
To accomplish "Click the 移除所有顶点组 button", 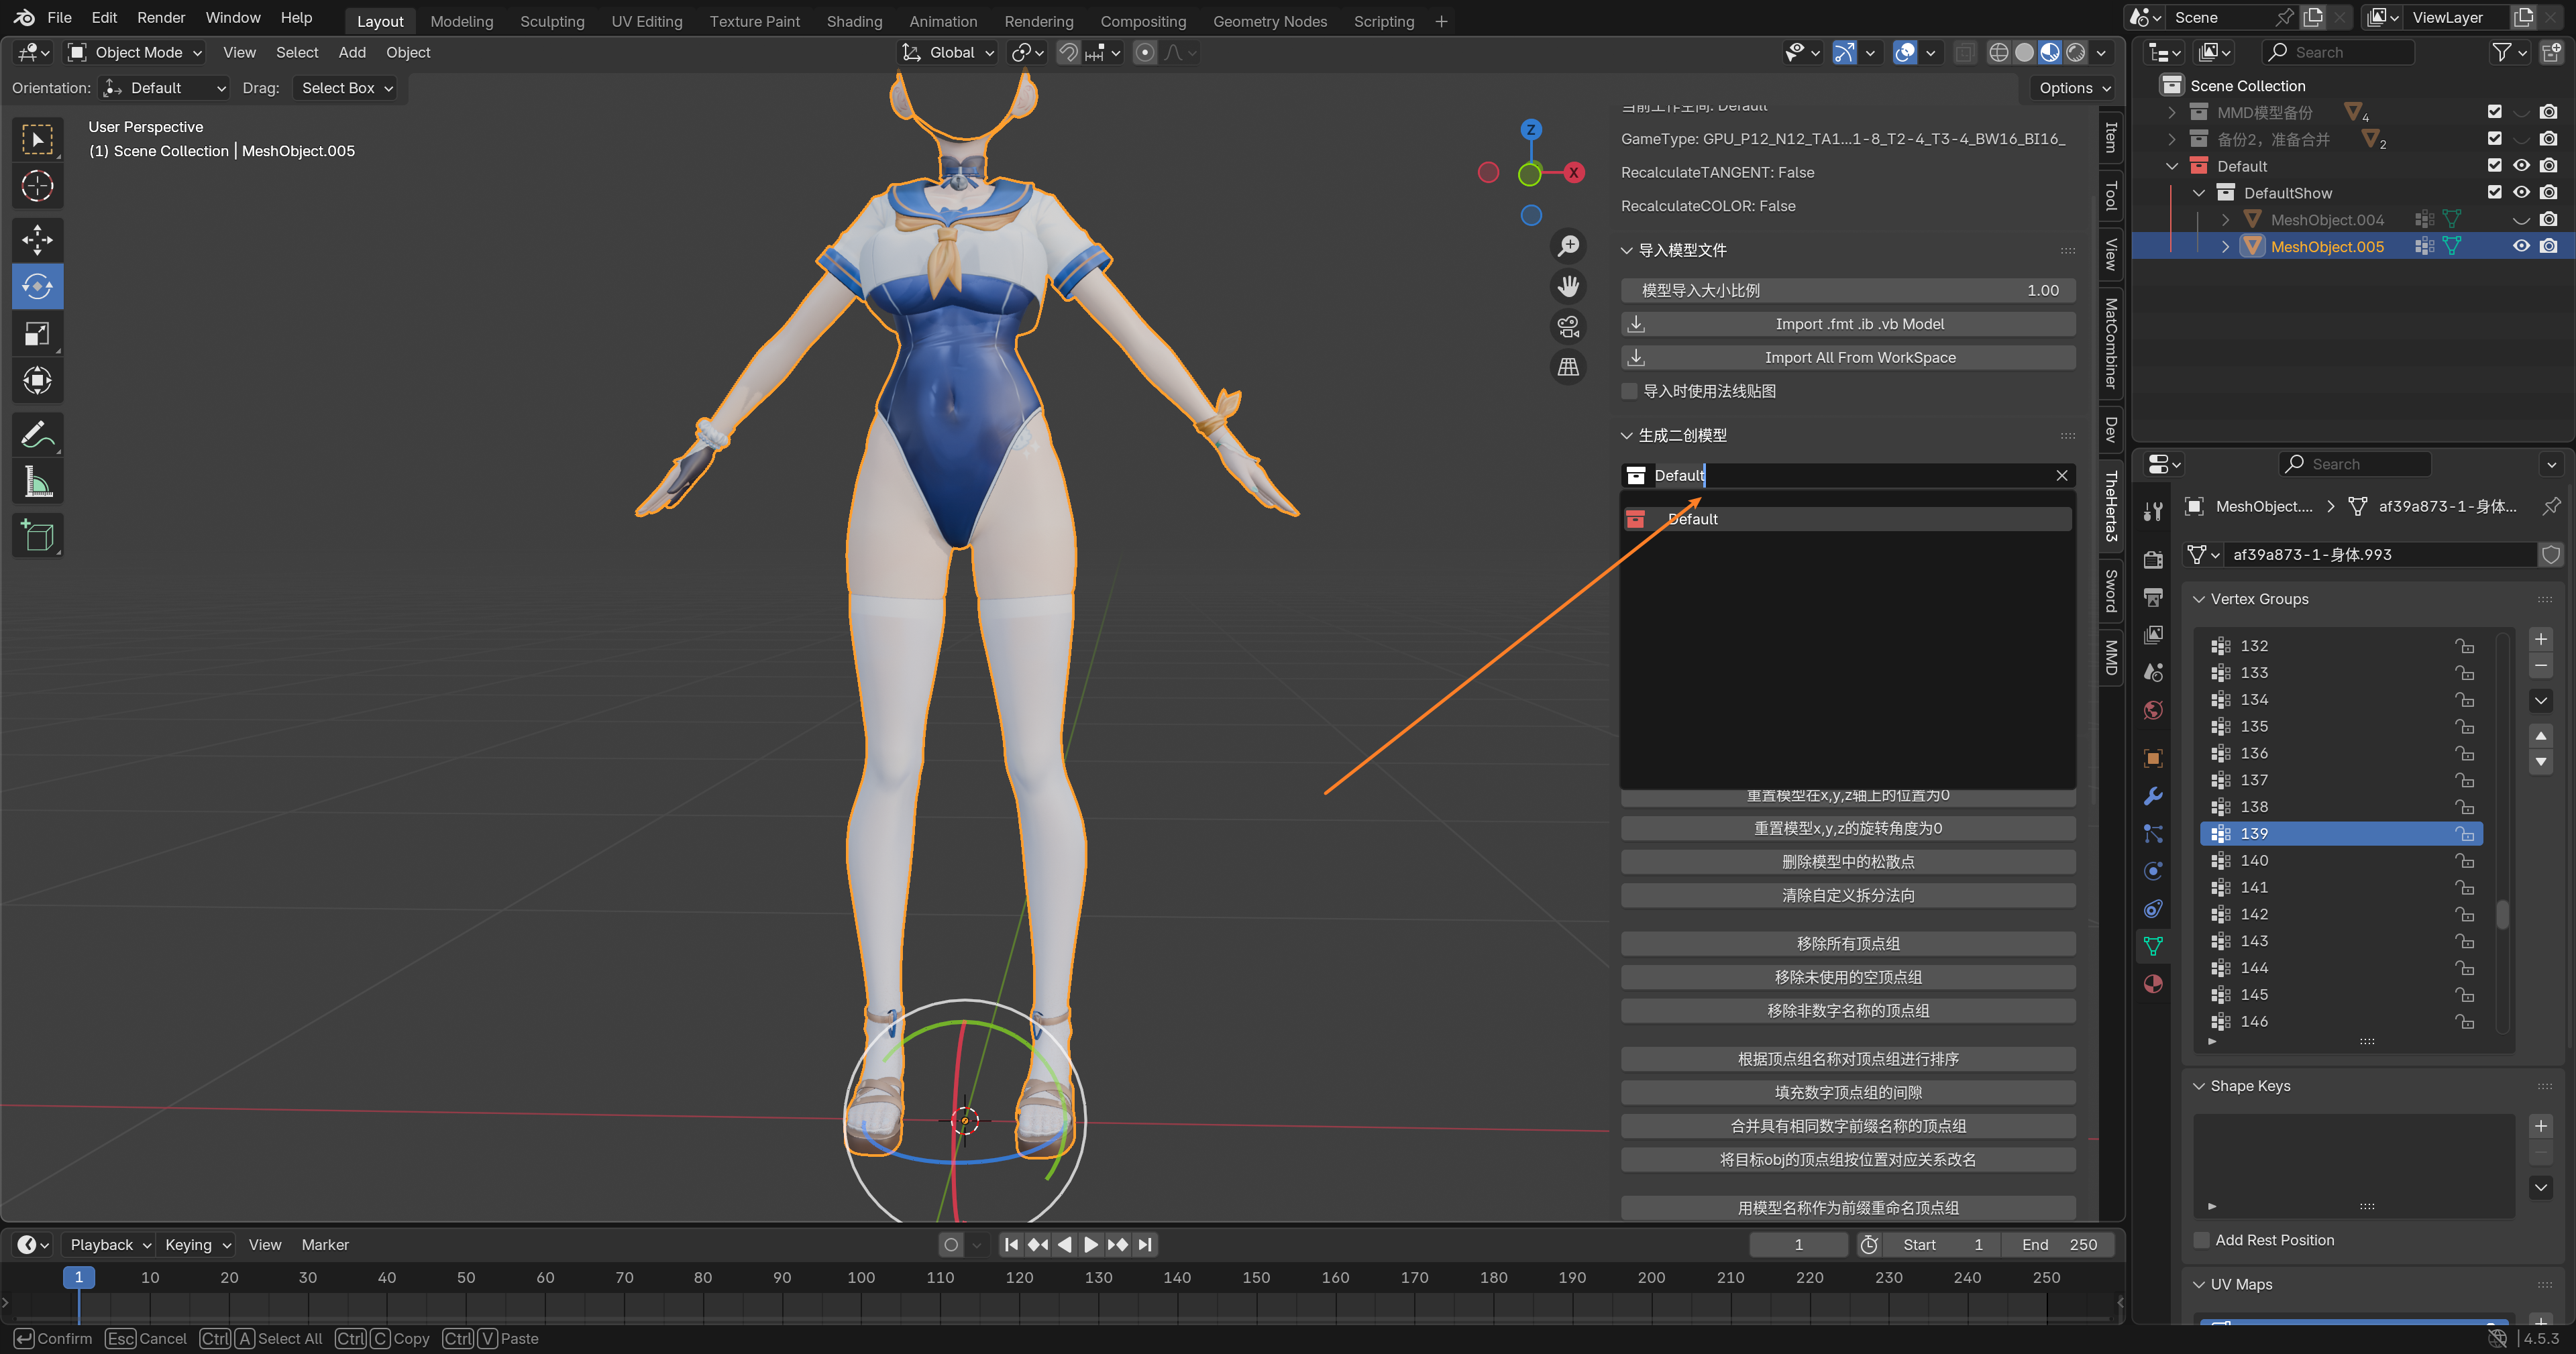I will [1847, 943].
